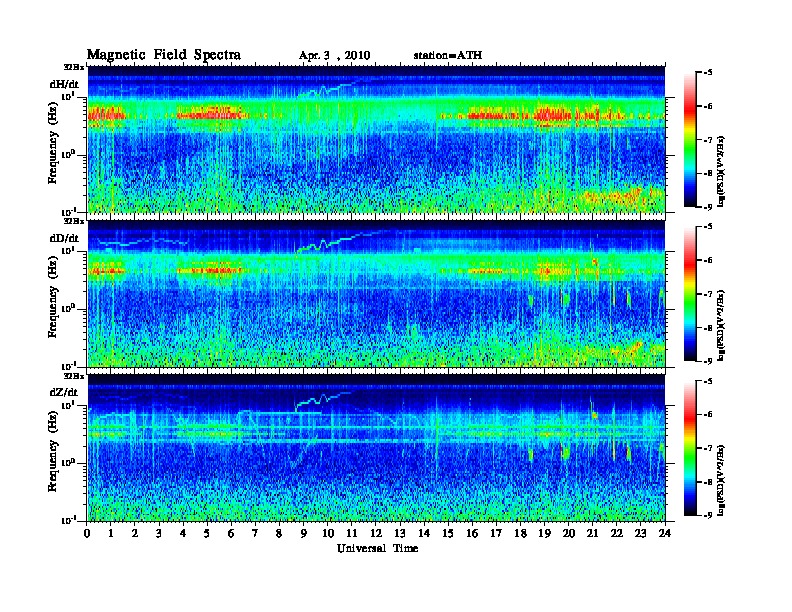Click the 32Hz label atop dH/dt panel
792x612 pixels.
(x=74, y=67)
